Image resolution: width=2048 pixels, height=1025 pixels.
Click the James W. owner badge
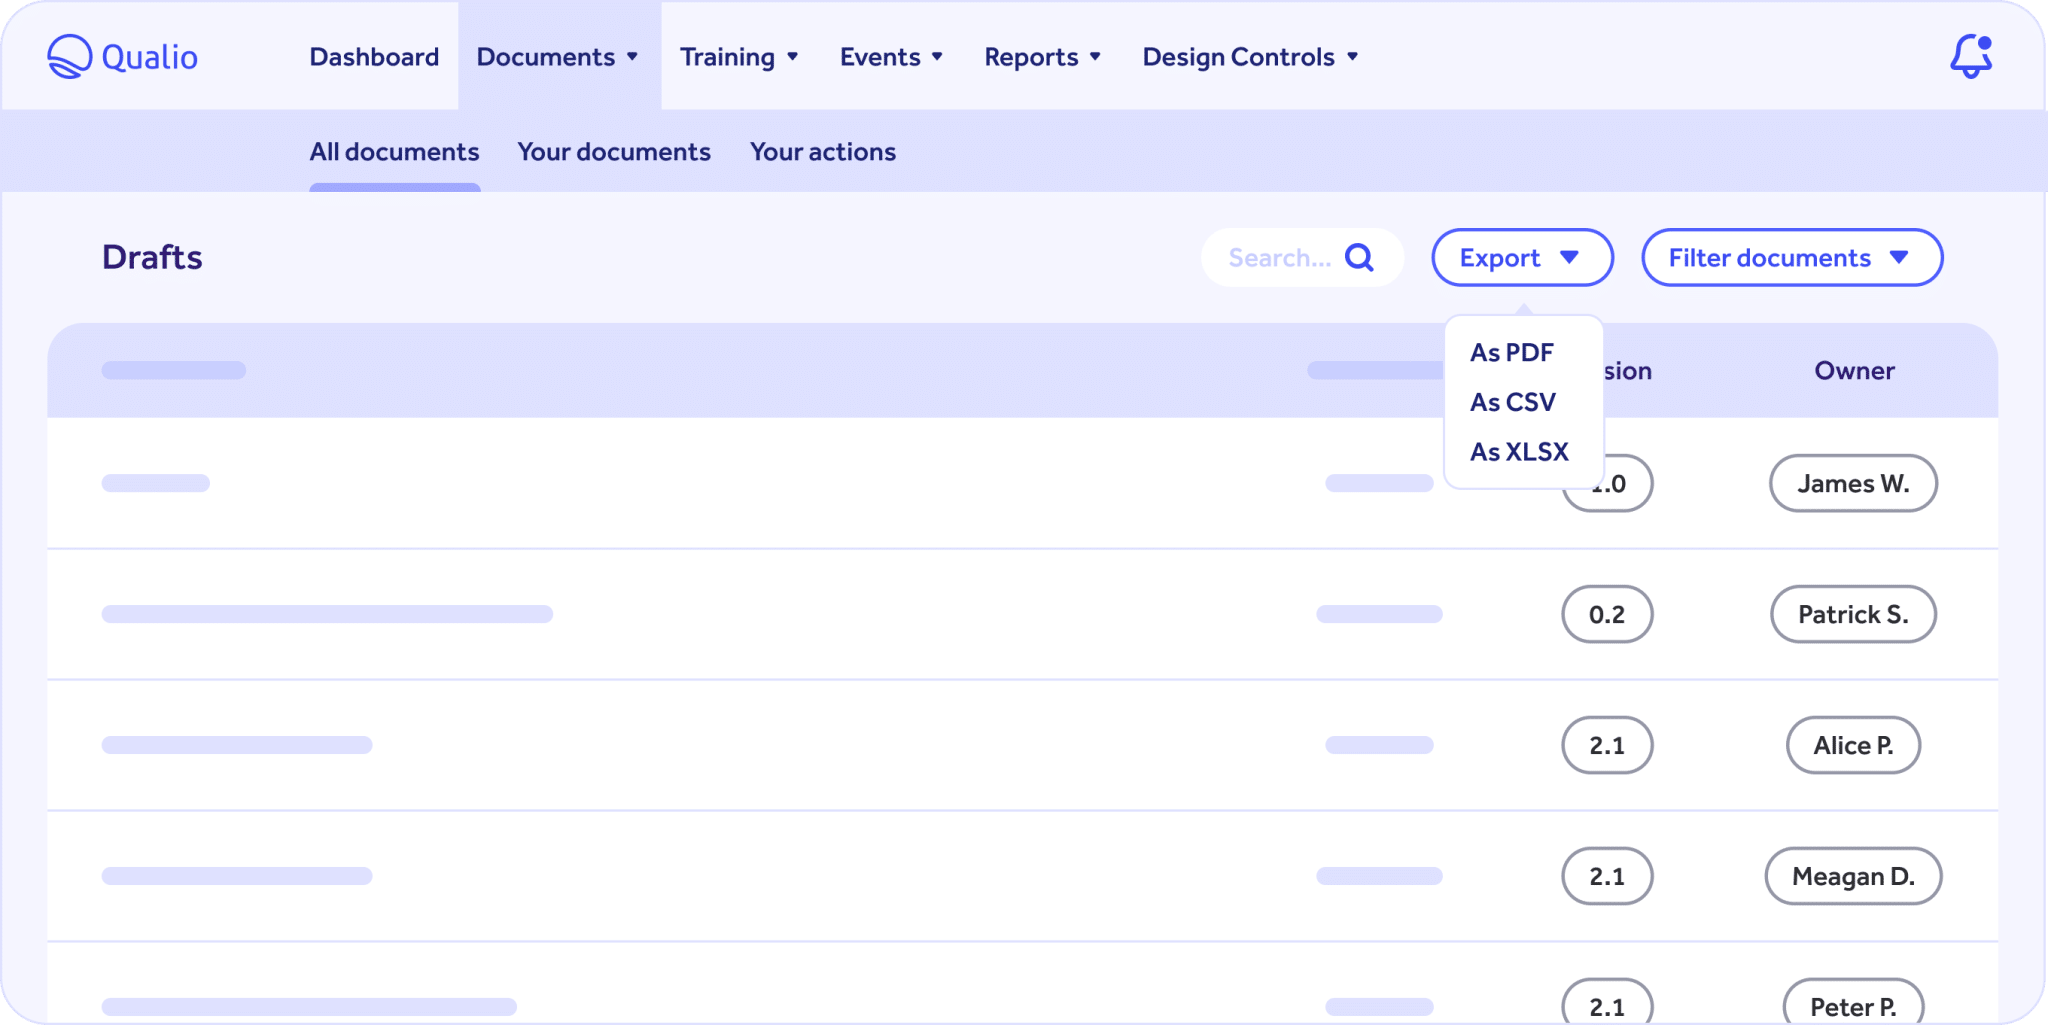(1853, 483)
